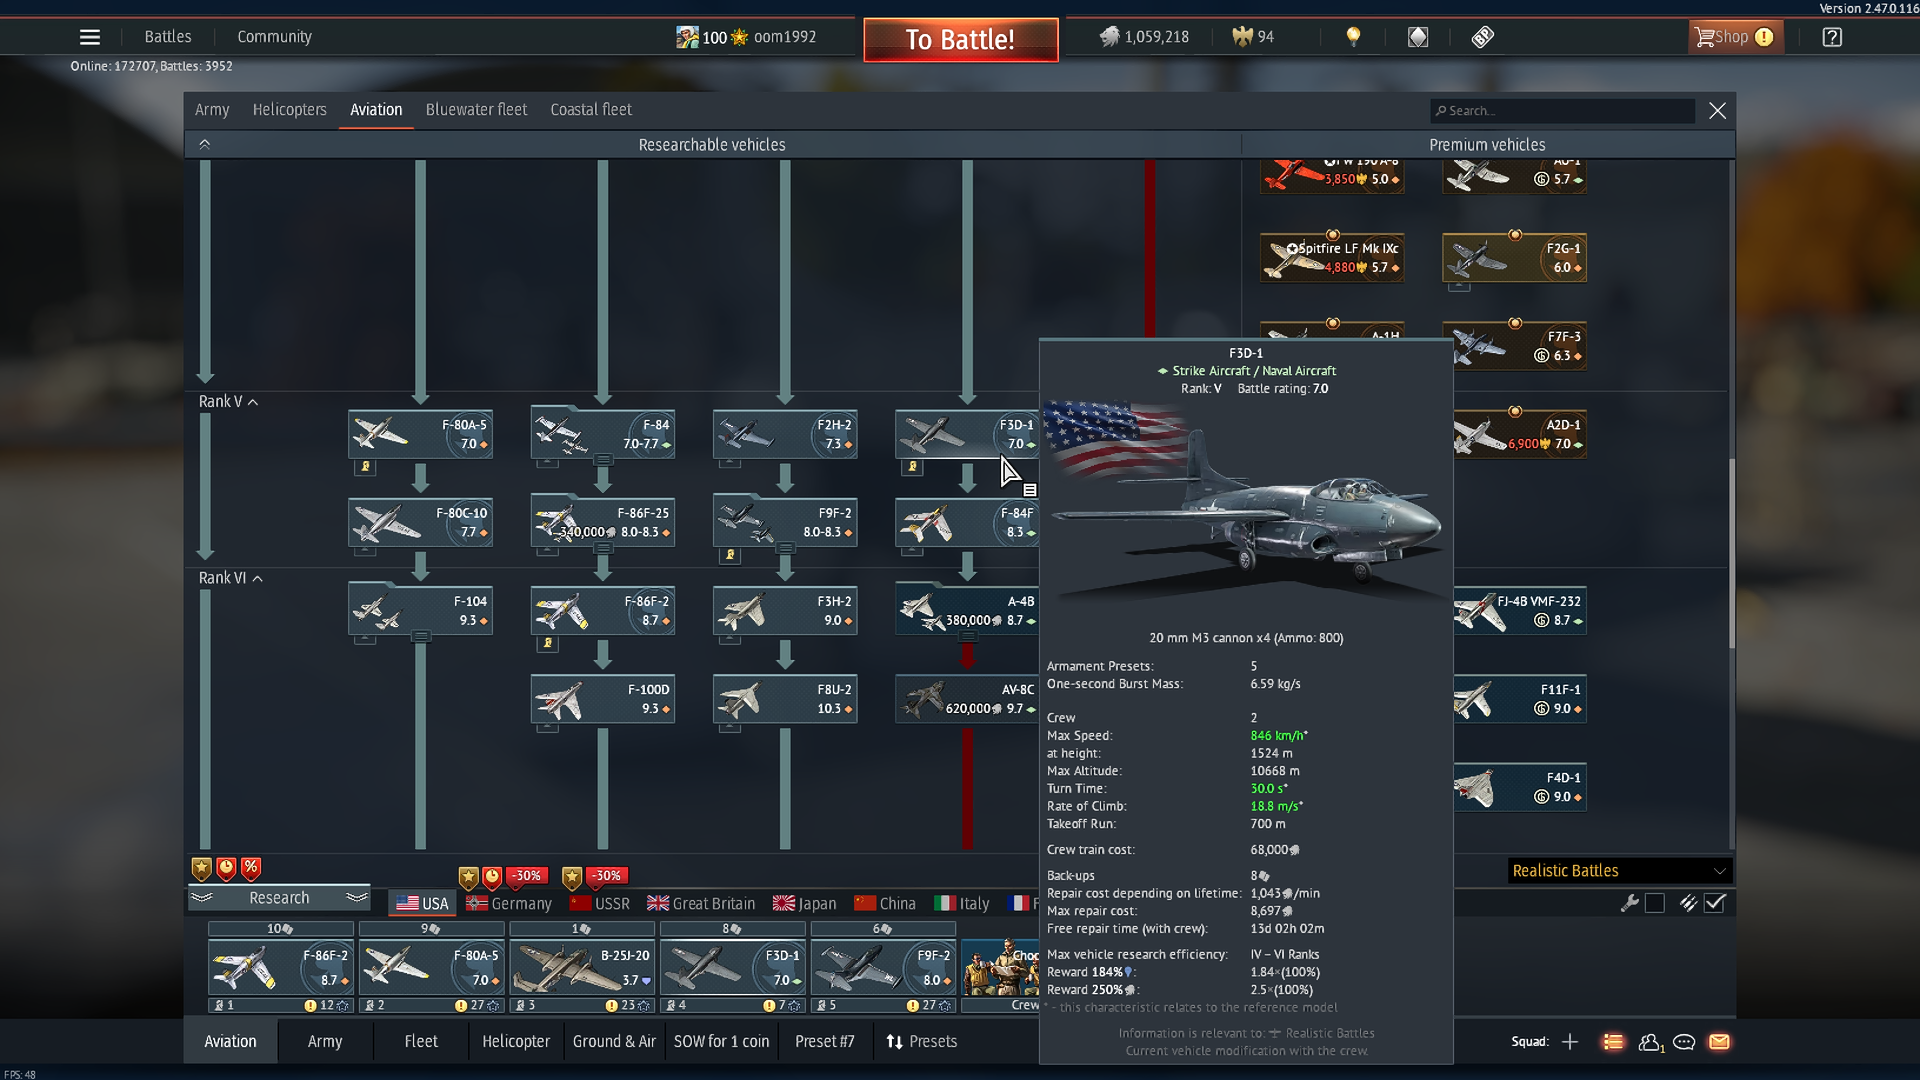Open the Community menu
Viewport: 1920px width, 1080px height.
pyautogui.click(x=274, y=37)
